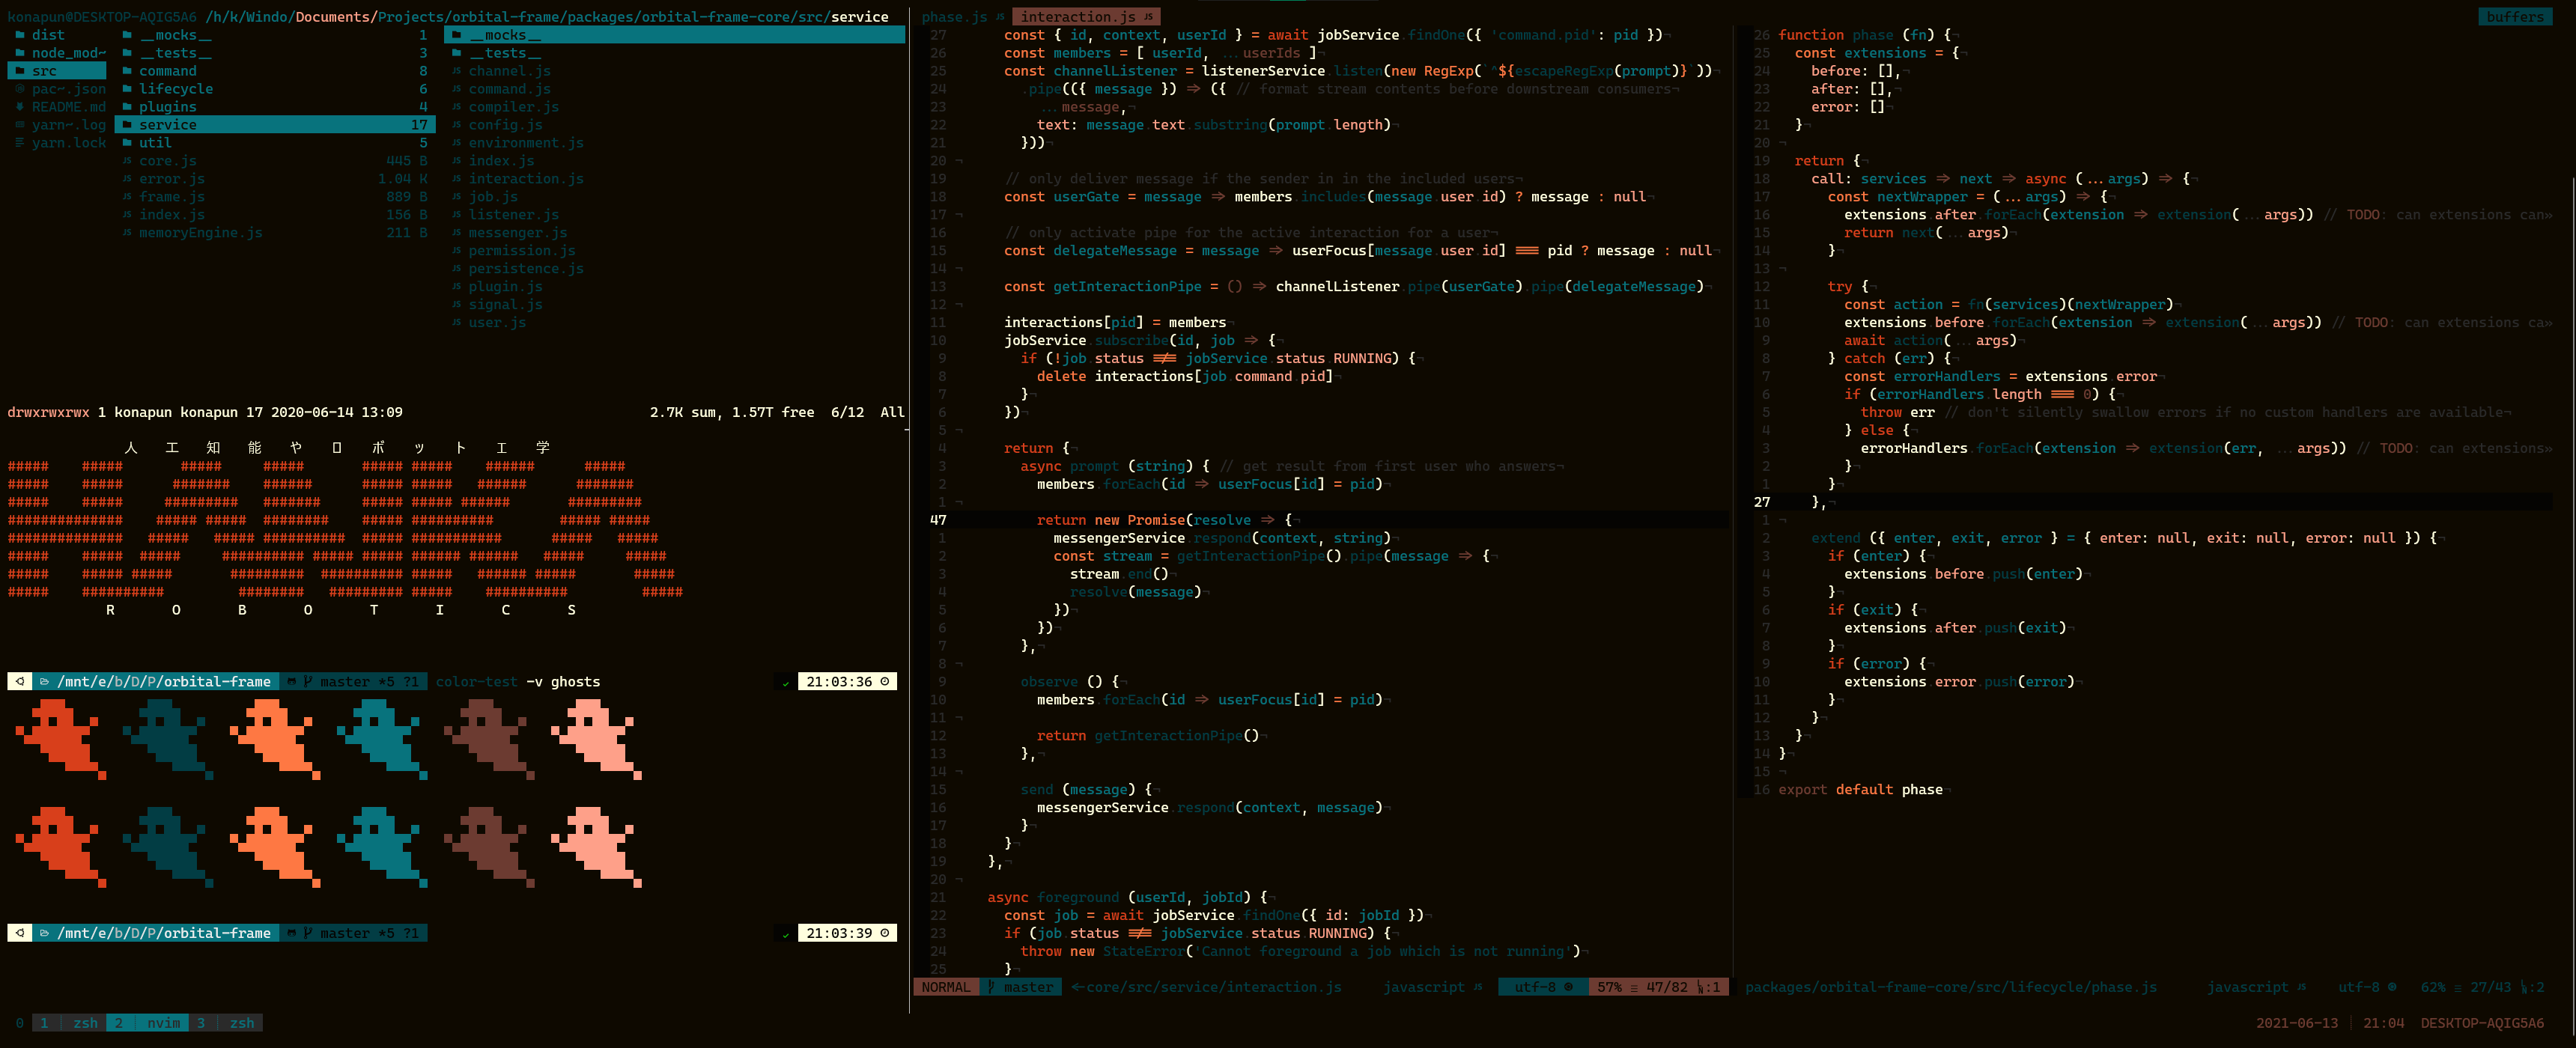Expand the util directory entry
Screen dimensions: 2576x1048
155,143
